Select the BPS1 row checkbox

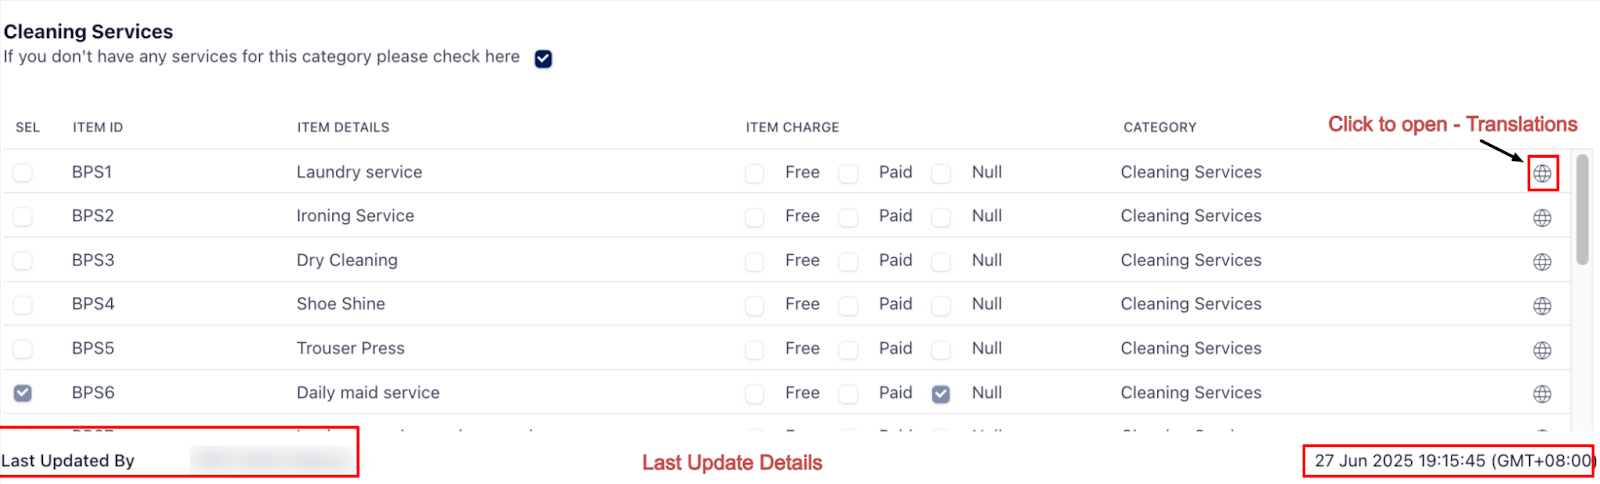coord(23,173)
